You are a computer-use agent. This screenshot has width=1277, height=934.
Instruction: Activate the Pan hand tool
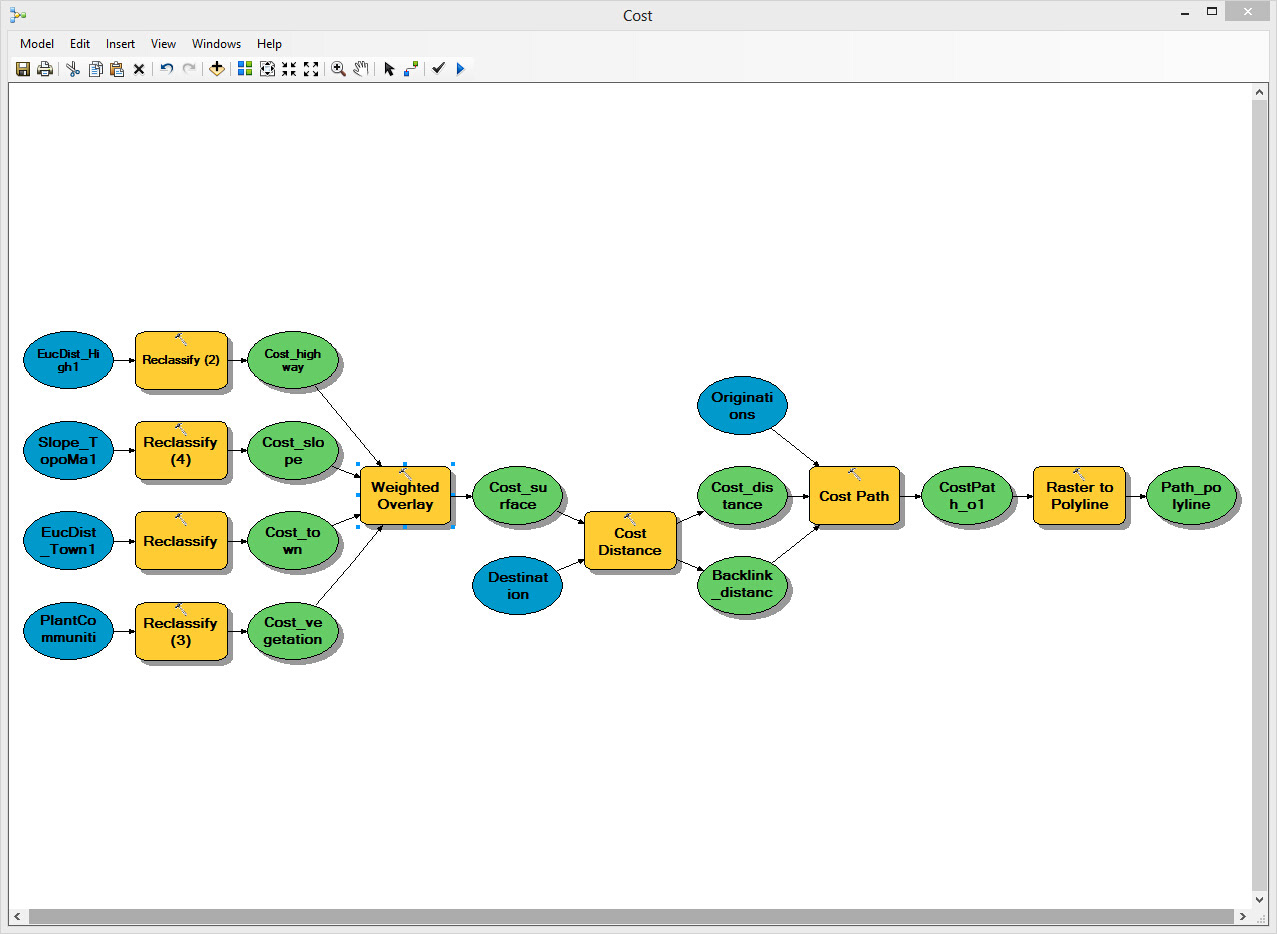pyautogui.click(x=361, y=69)
